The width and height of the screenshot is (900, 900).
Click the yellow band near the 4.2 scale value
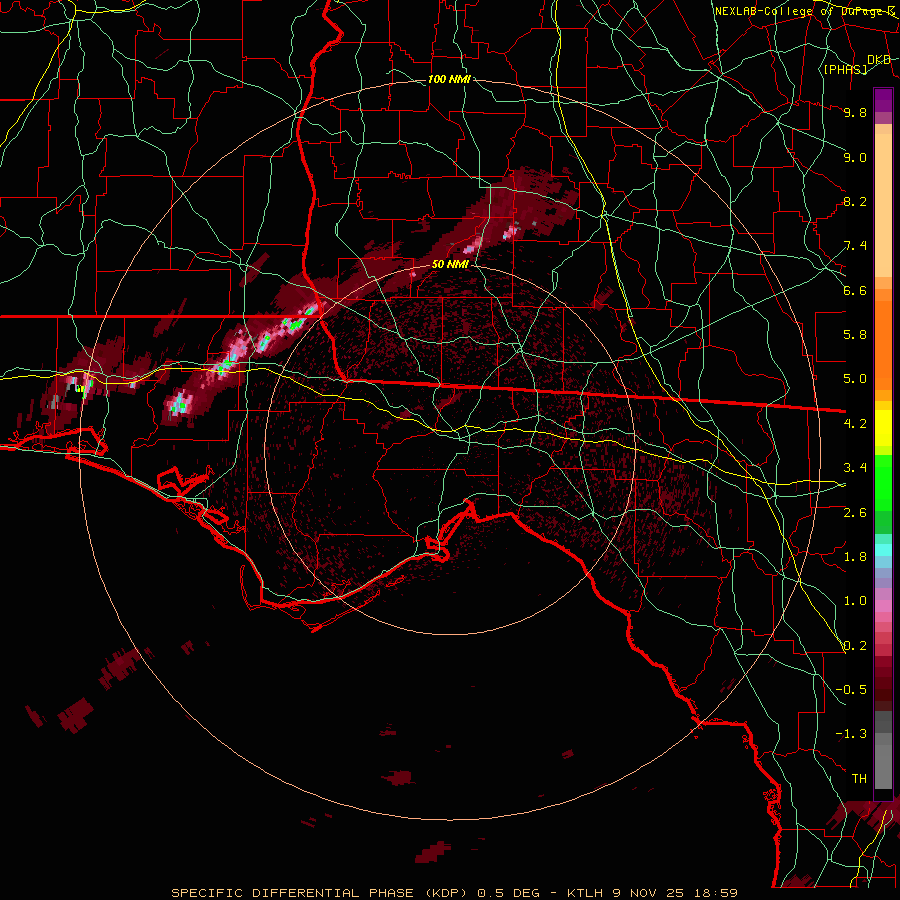coord(883,428)
